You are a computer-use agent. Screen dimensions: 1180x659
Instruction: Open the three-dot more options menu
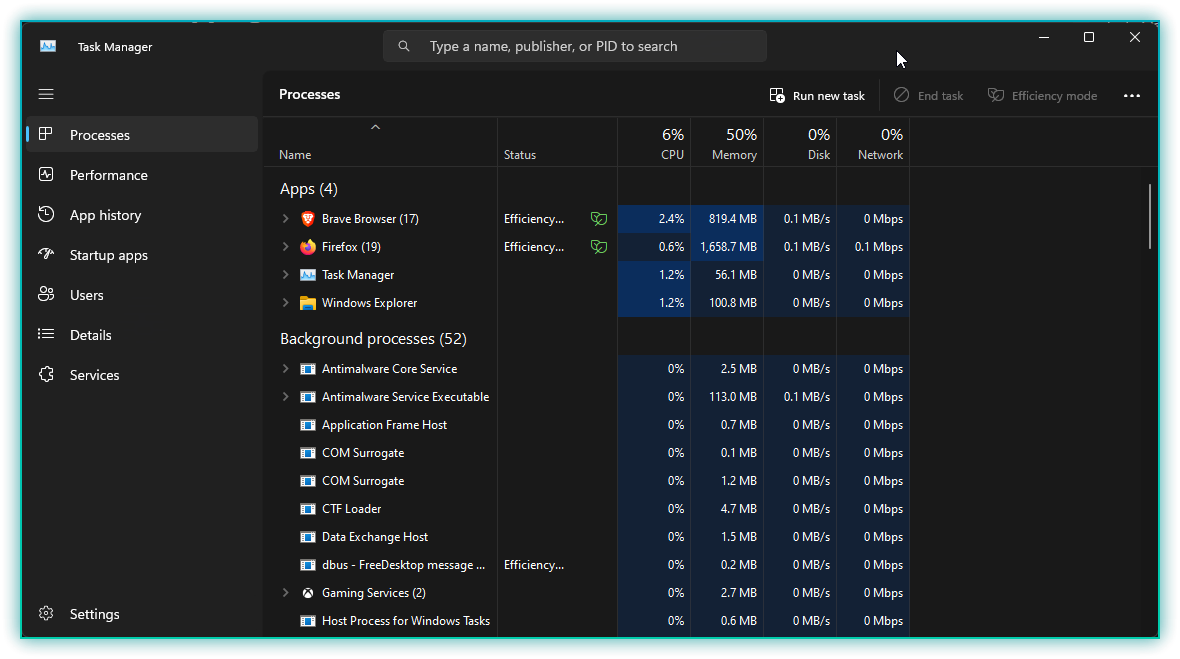click(1132, 96)
